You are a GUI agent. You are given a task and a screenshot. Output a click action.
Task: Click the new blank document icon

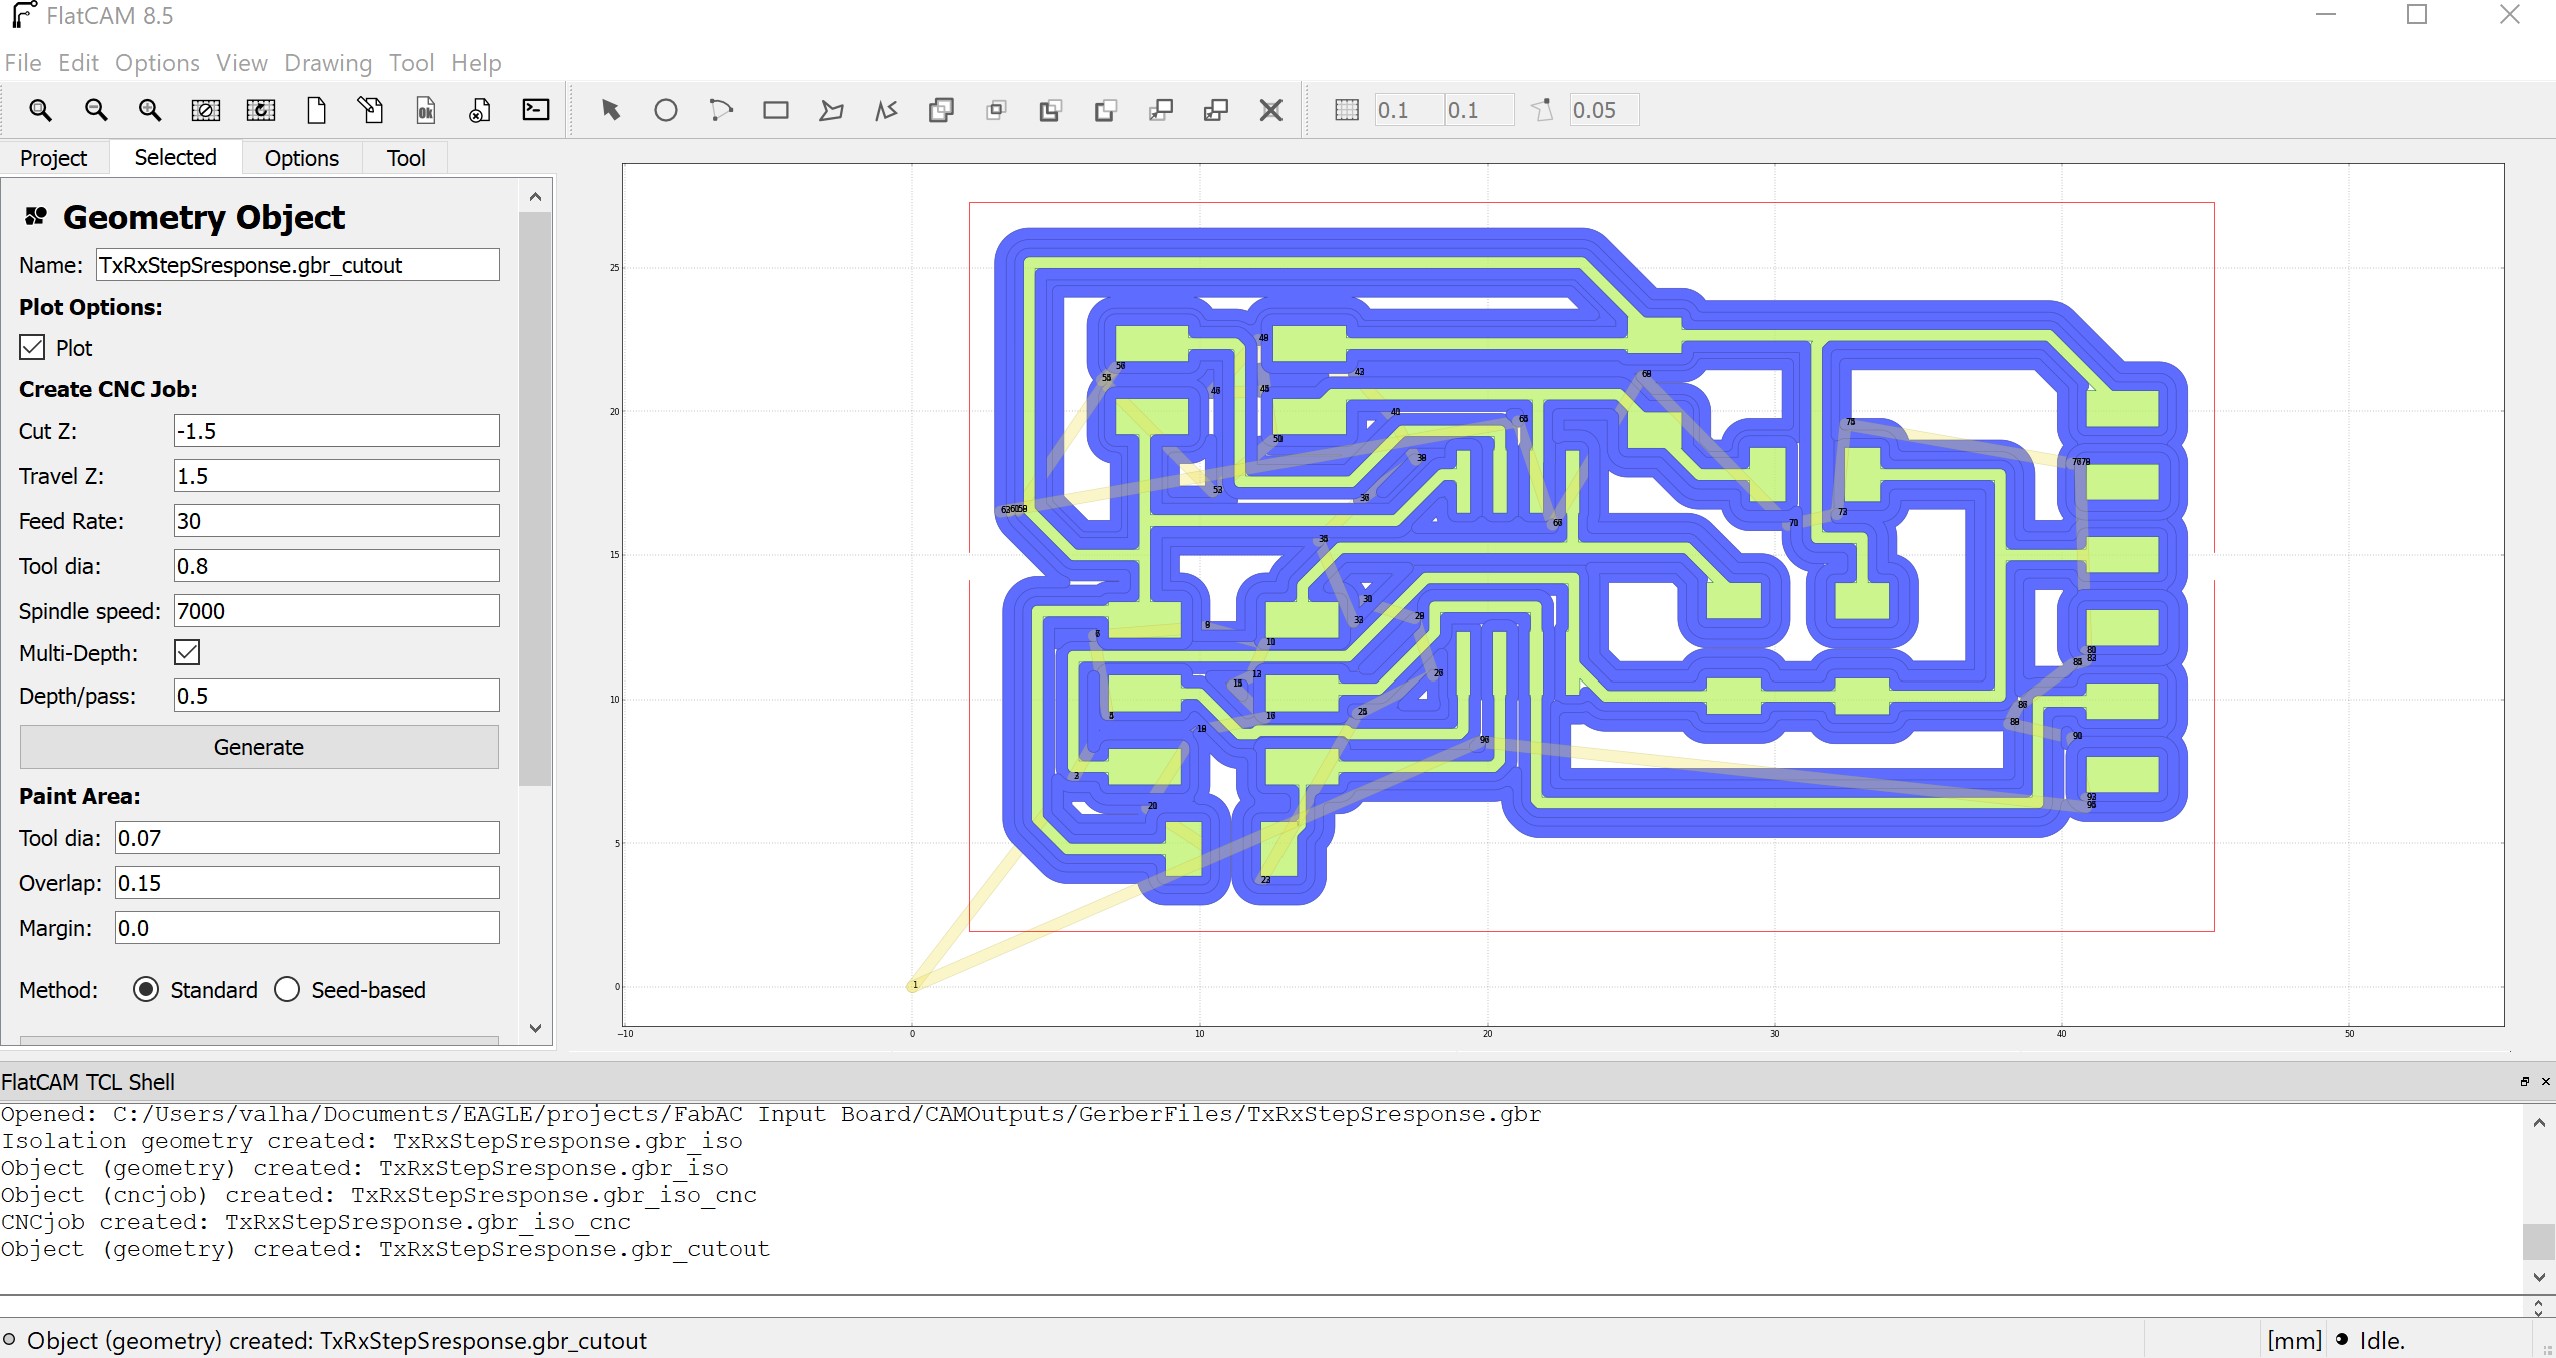(x=316, y=110)
